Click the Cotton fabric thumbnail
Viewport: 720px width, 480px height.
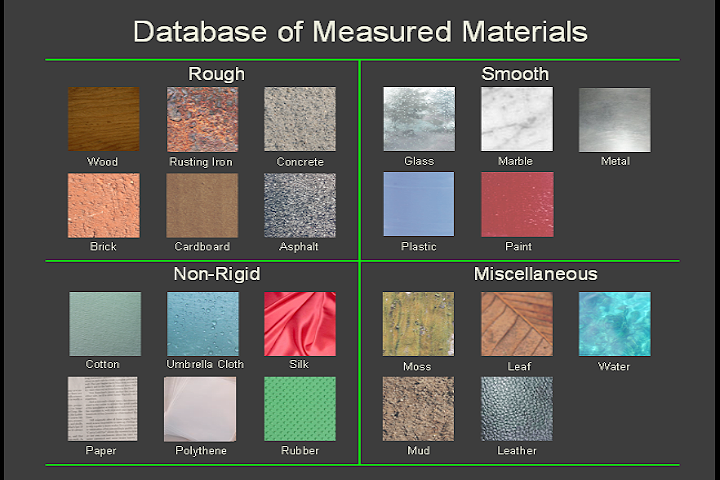click(x=104, y=324)
